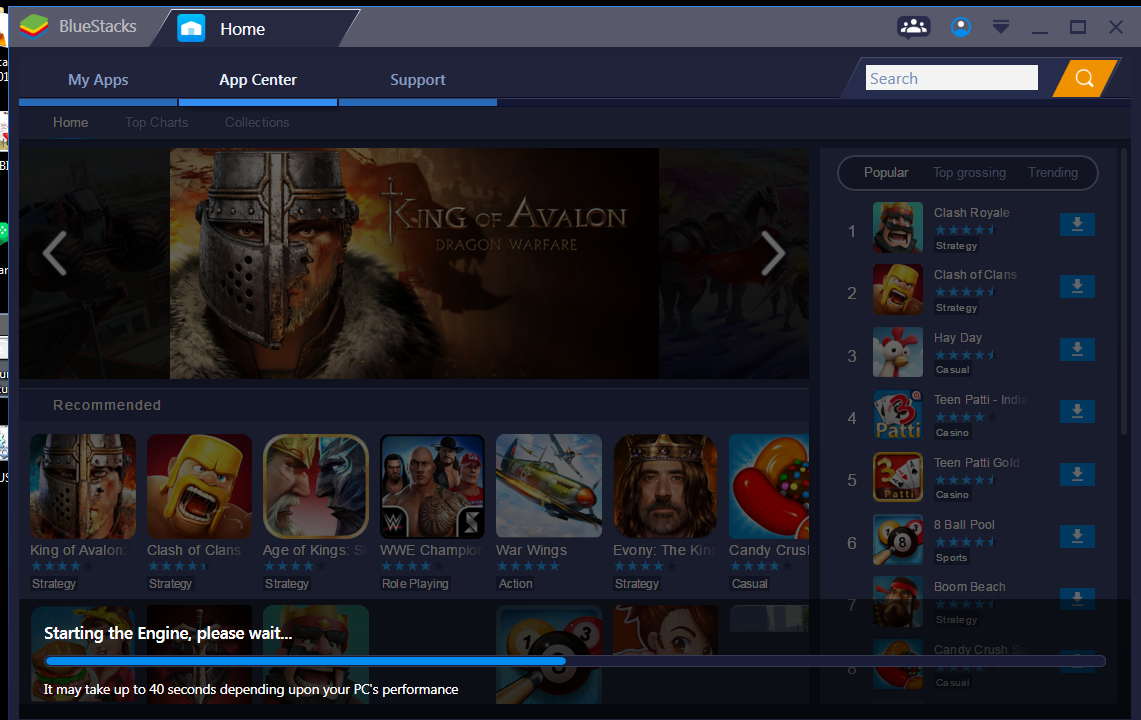Open Hay Day chicken icon
Screen dimensions: 1141x720
click(898, 352)
